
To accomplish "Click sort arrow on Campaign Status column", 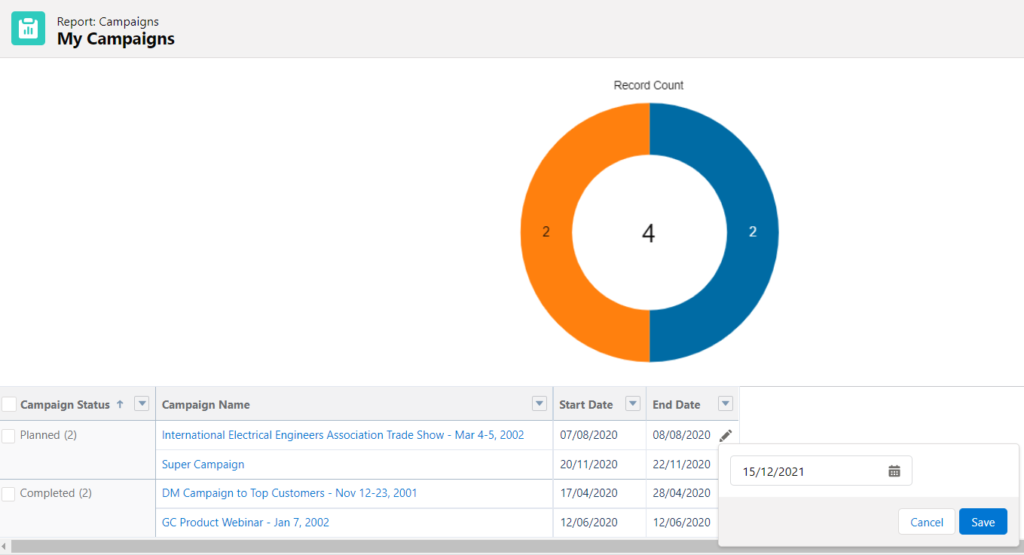I will [120, 405].
